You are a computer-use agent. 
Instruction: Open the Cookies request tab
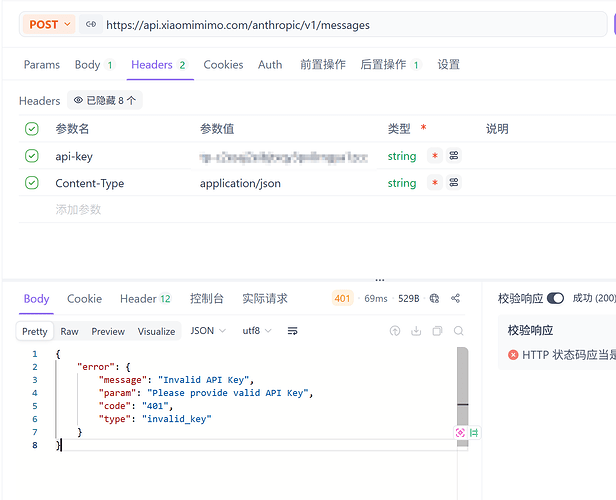(x=223, y=64)
